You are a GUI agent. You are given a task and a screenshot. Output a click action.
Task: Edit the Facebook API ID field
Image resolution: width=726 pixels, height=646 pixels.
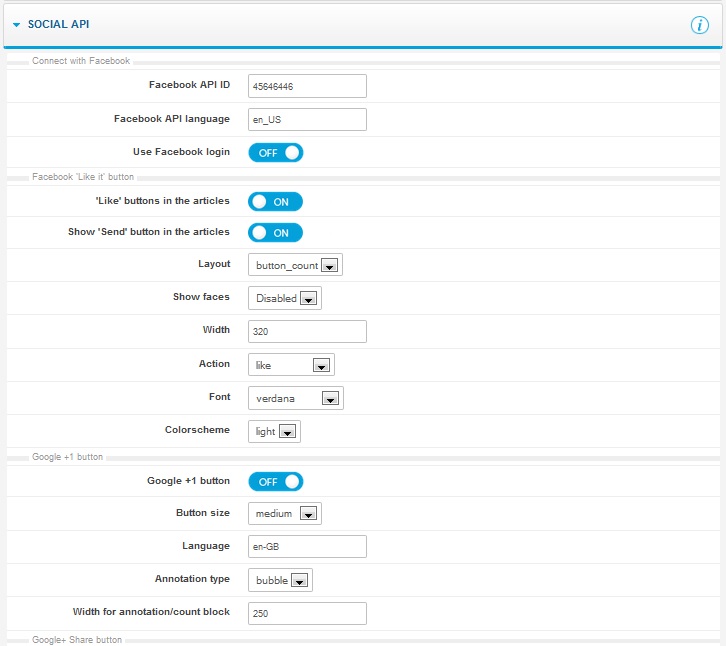point(307,86)
